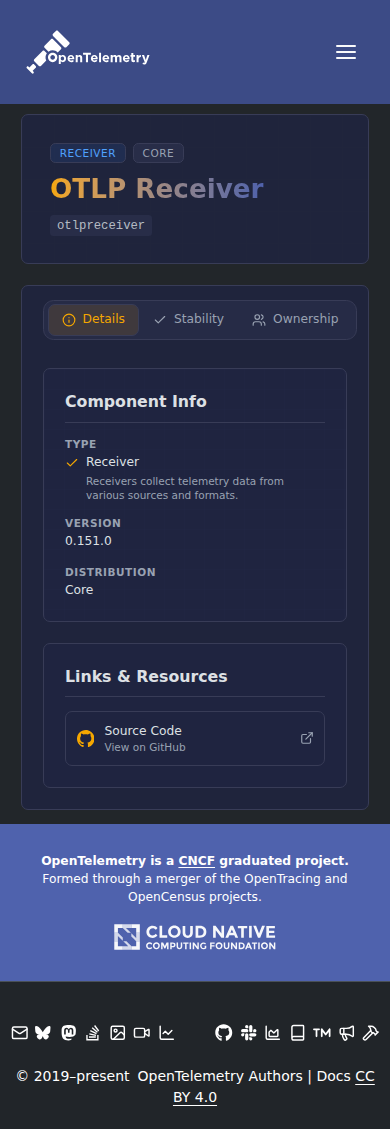Click the hammer icon in footer

pyautogui.click(x=371, y=1033)
